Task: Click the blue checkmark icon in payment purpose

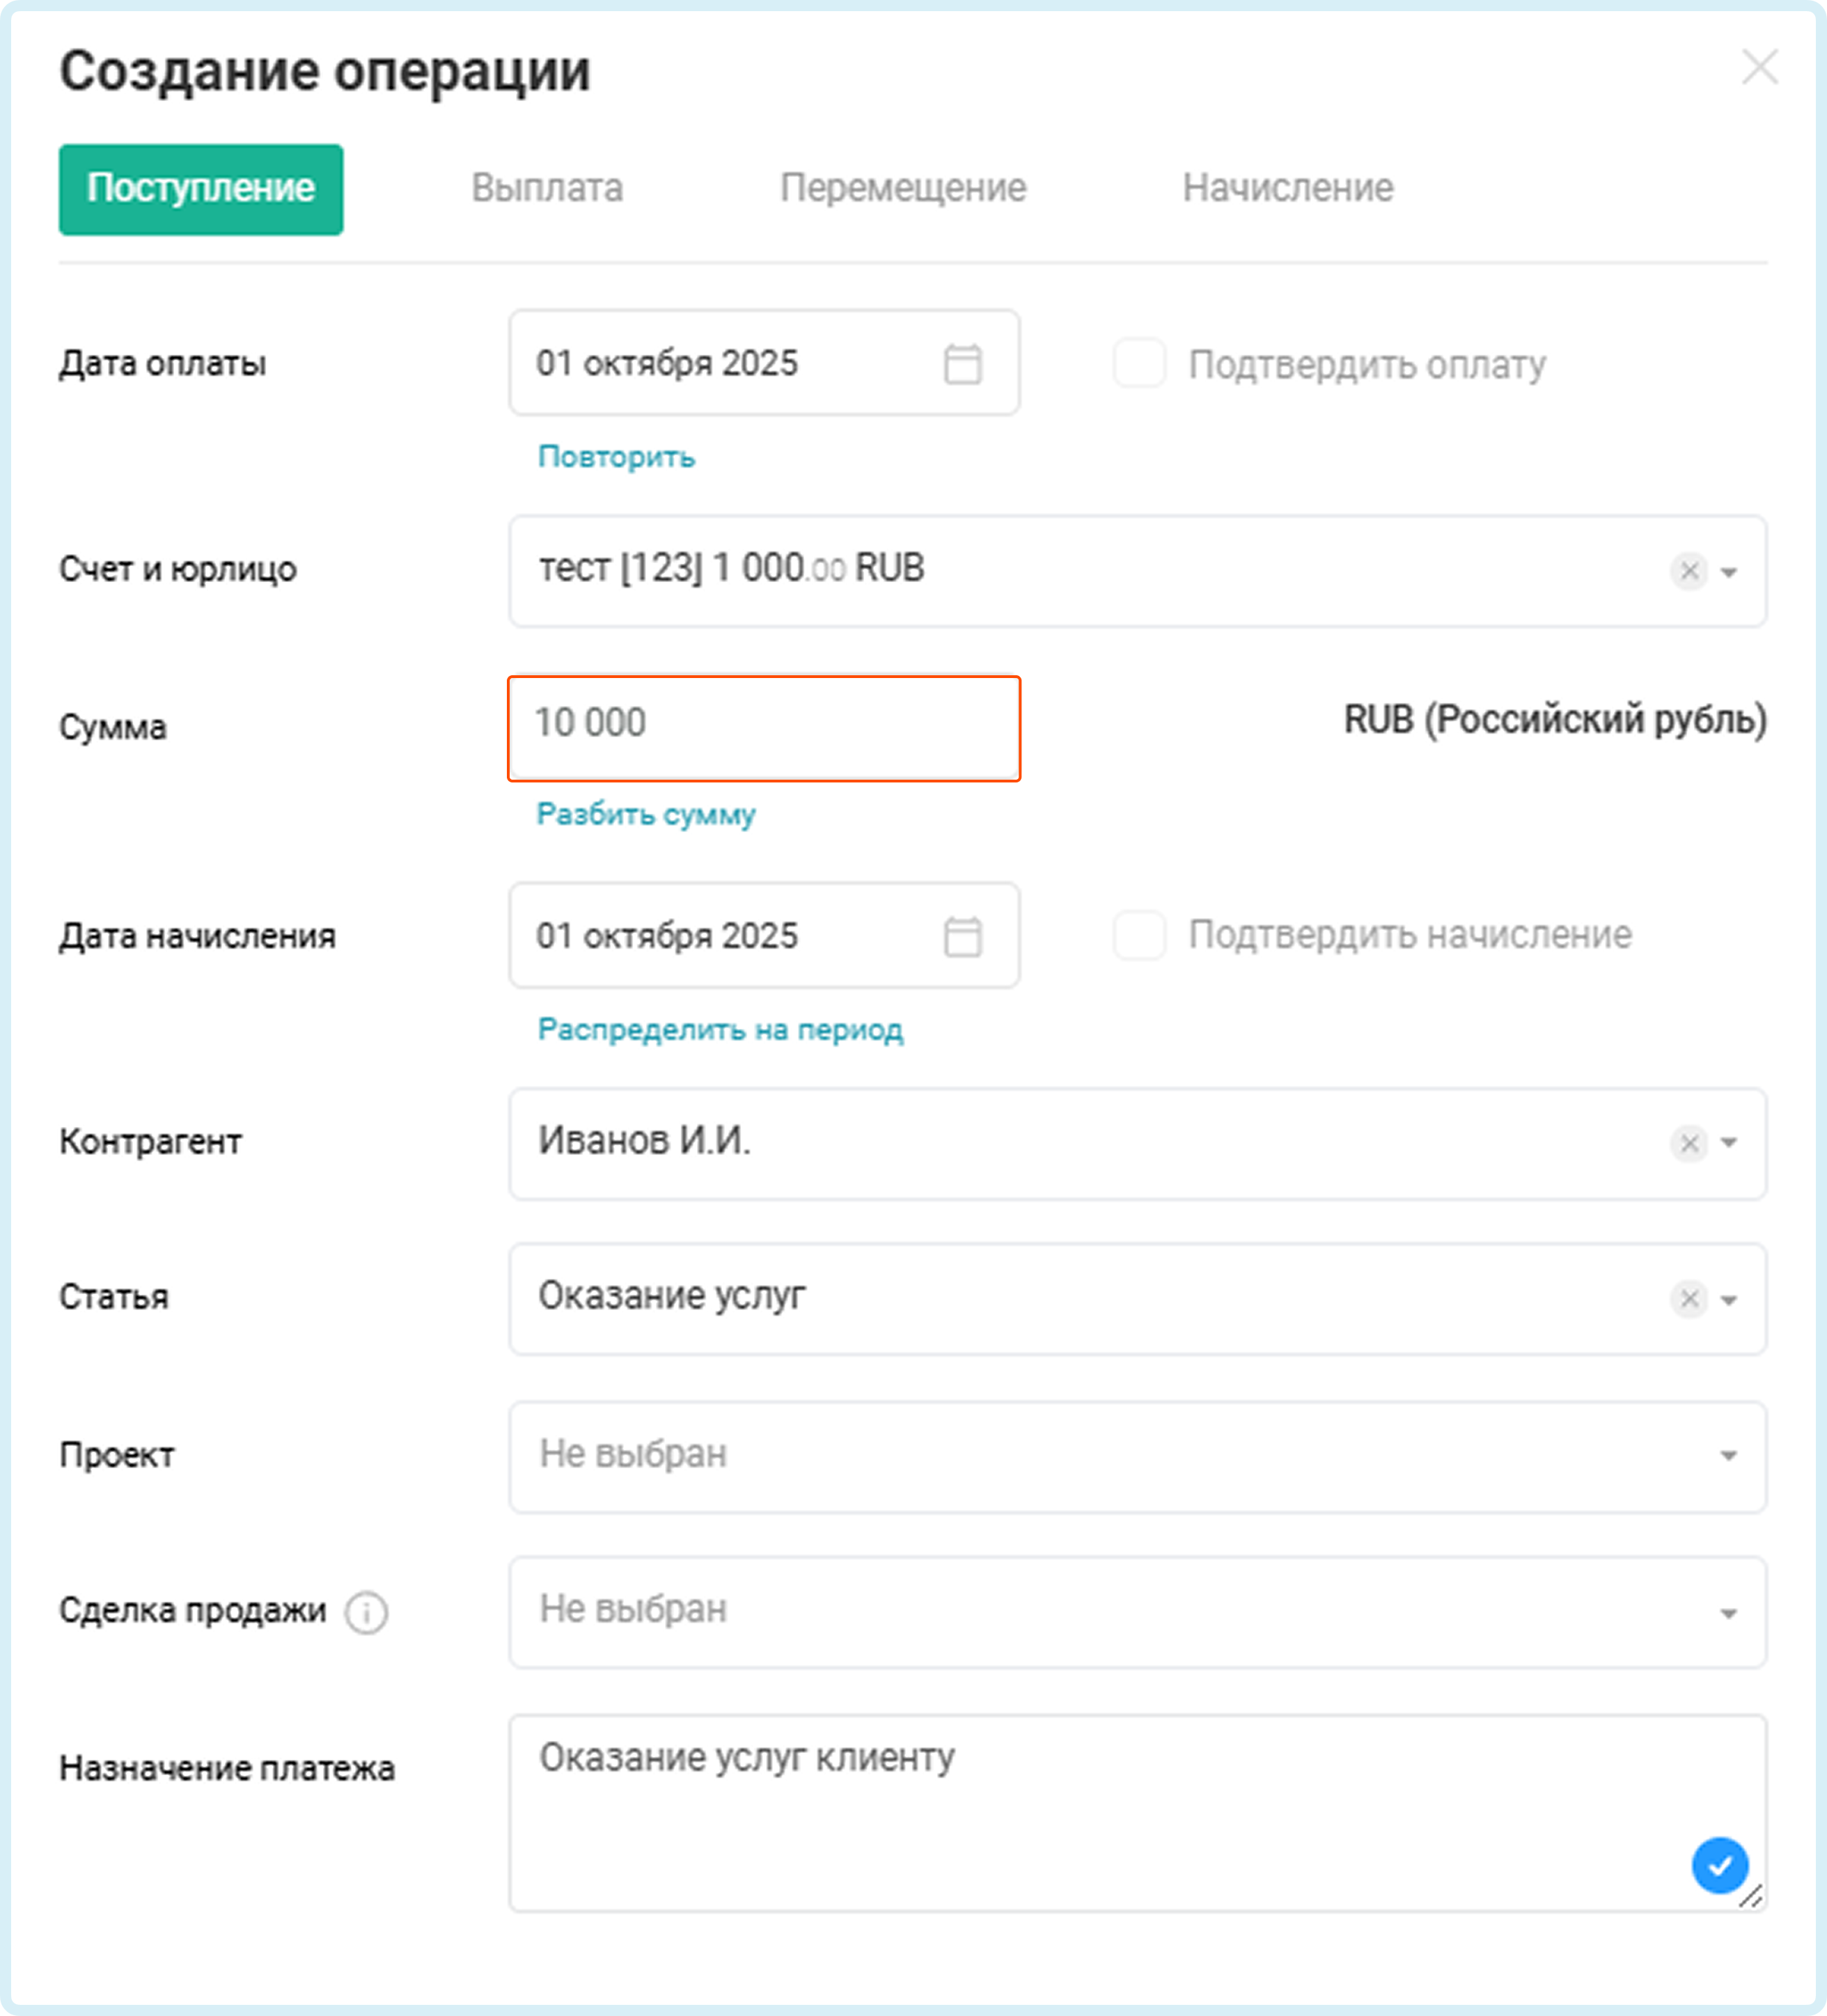Action: [1719, 1866]
